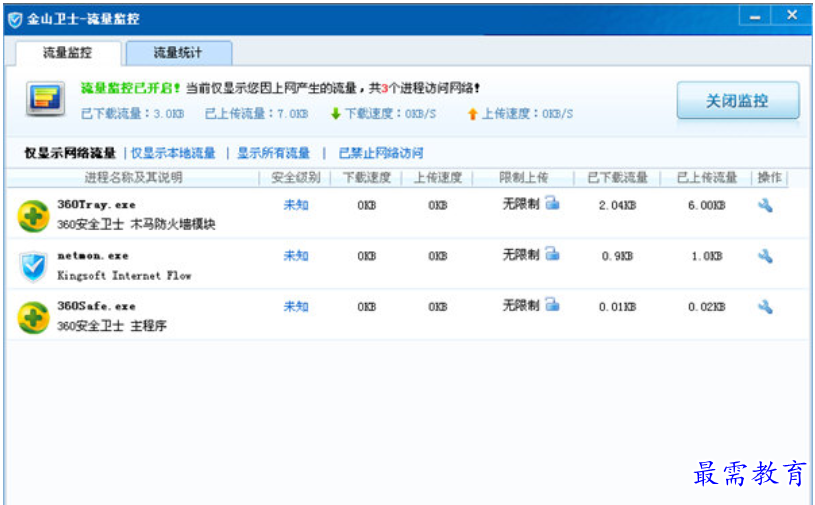Screen dimensions: 815x505
Task: Click the 2.04KB downloaded value
Action: pyautogui.click(x=617, y=205)
